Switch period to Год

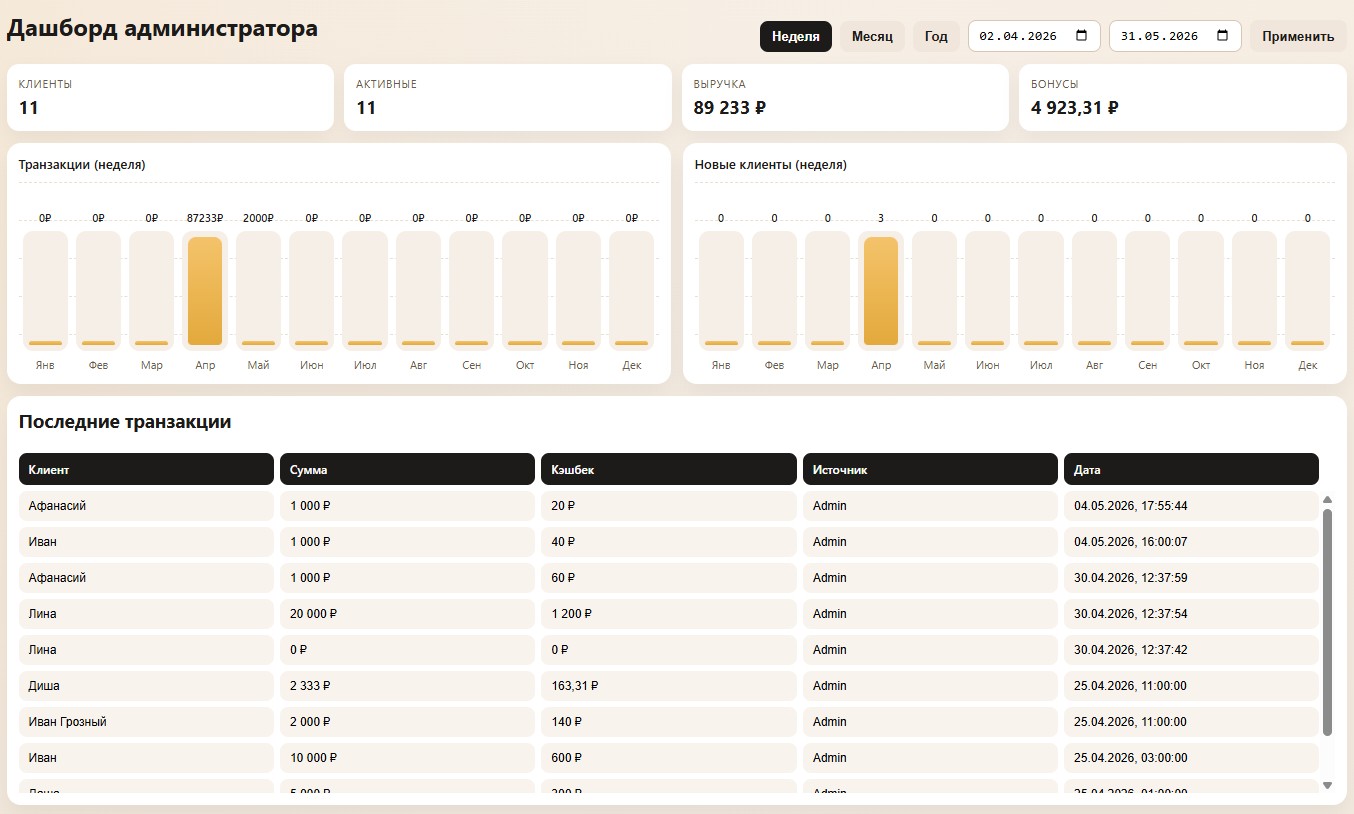tap(936, 36)
